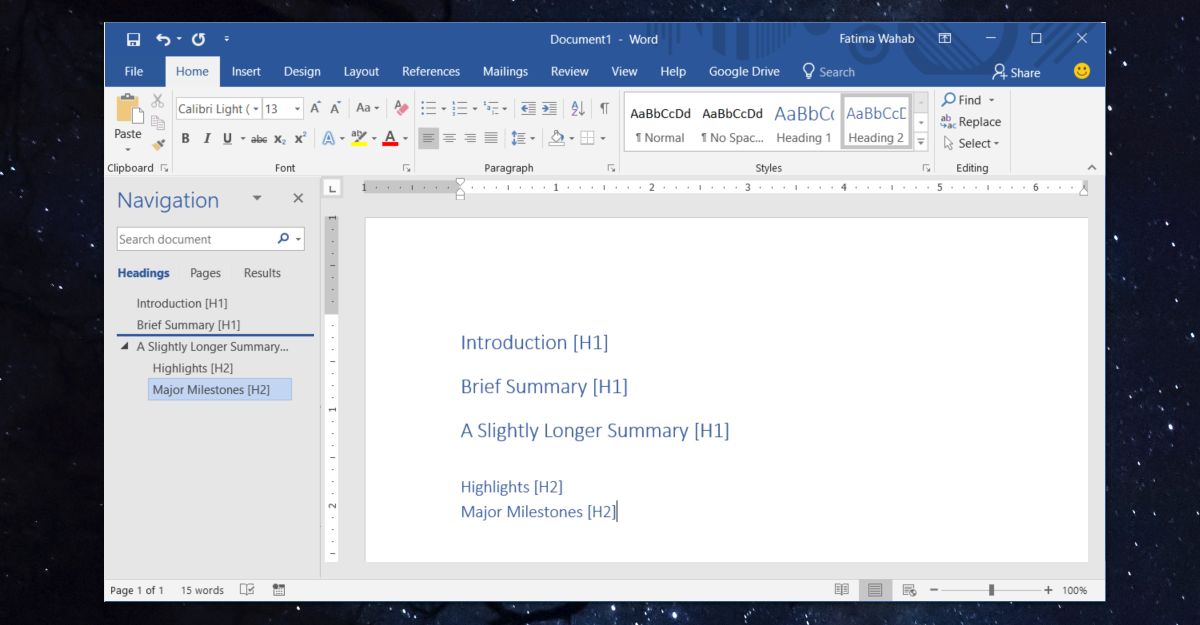
Task: Click the Format Painter brush icon
Action: [158, 145]
